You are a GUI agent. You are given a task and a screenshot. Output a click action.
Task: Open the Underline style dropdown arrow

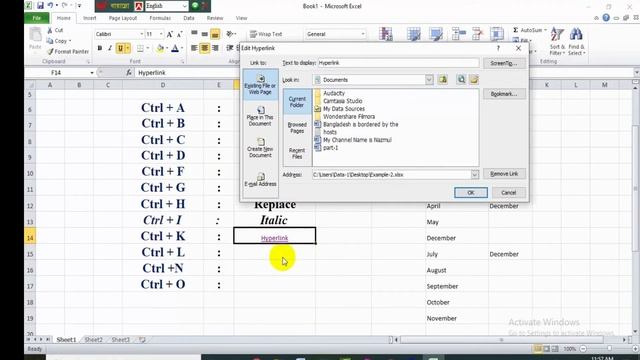click(127, 48)
